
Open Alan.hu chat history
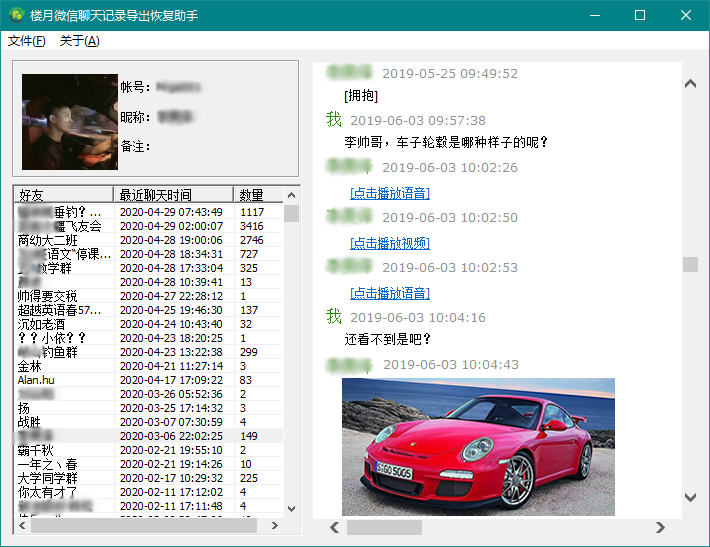[x=37, y=380]
